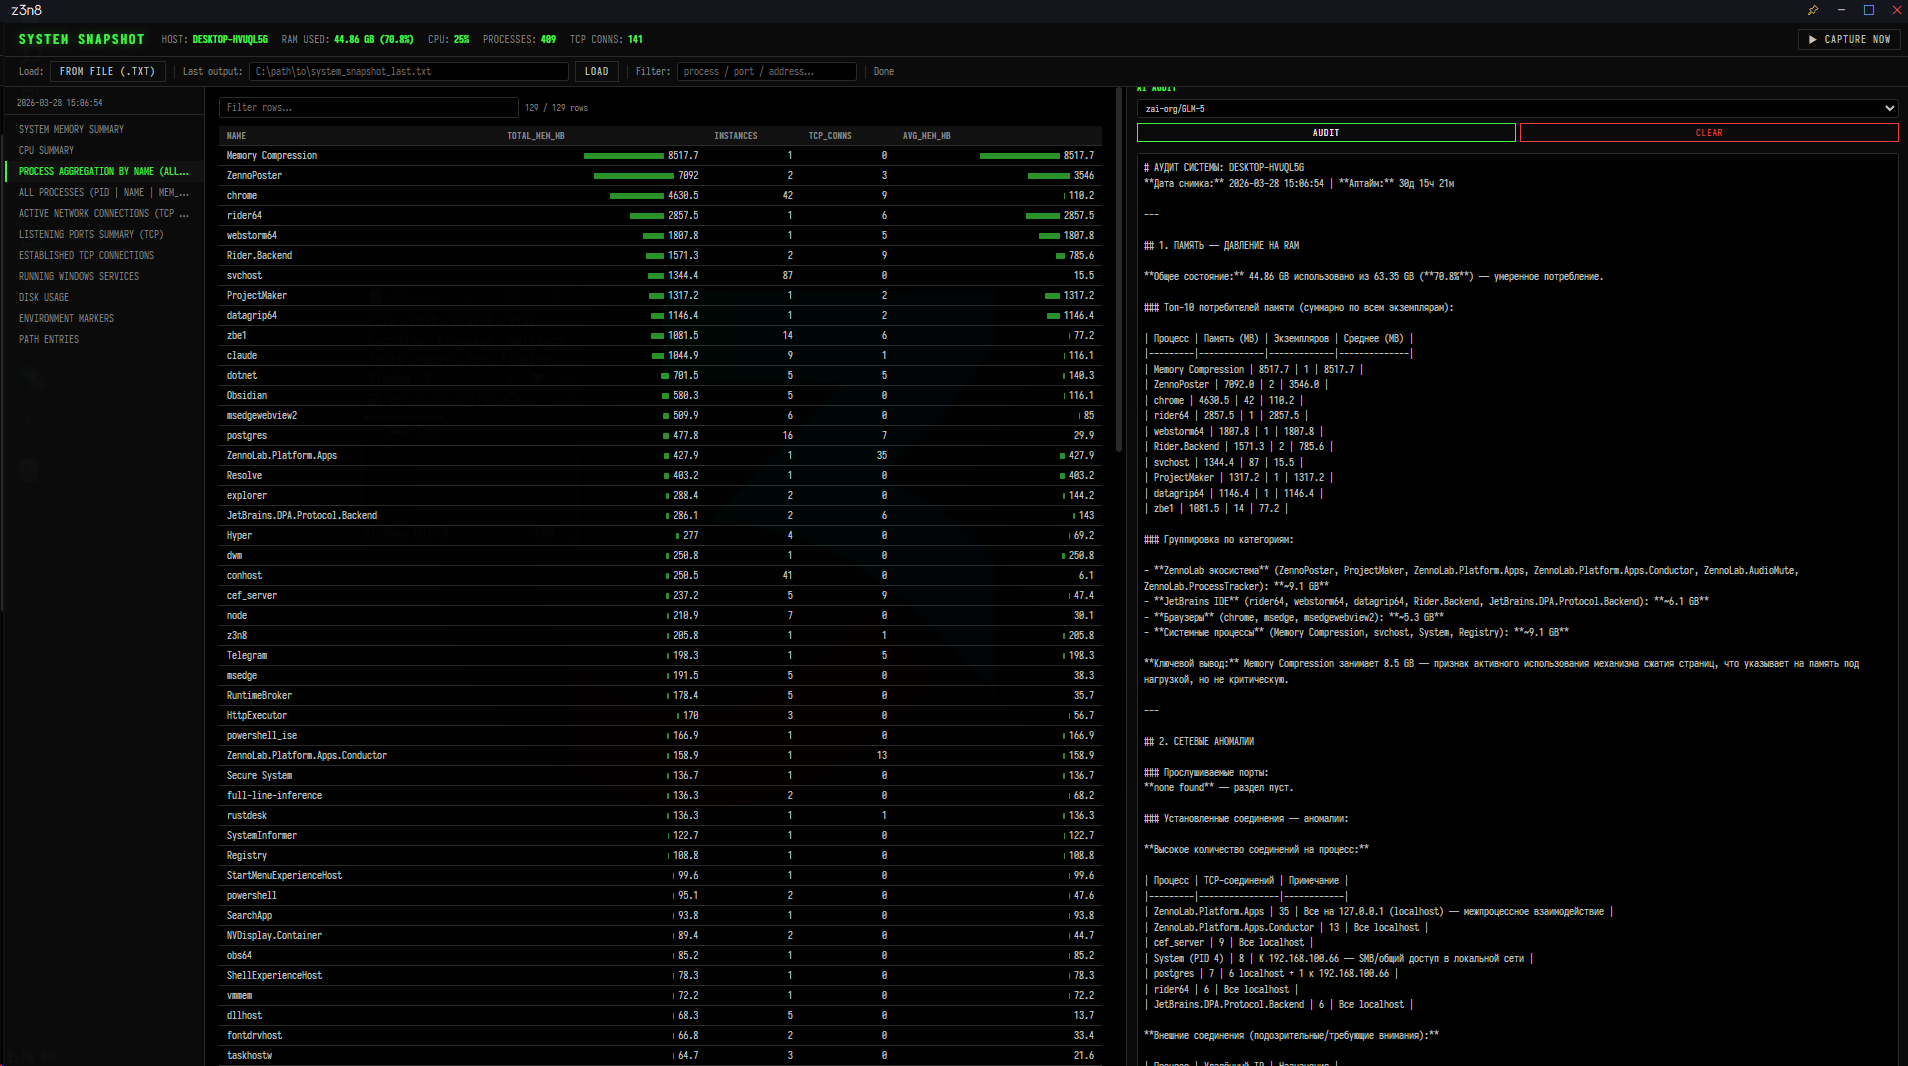Sort table by INSTANCES column header
The height and width of the screenshot is (1066, 1908).
[x=735, y=136]
